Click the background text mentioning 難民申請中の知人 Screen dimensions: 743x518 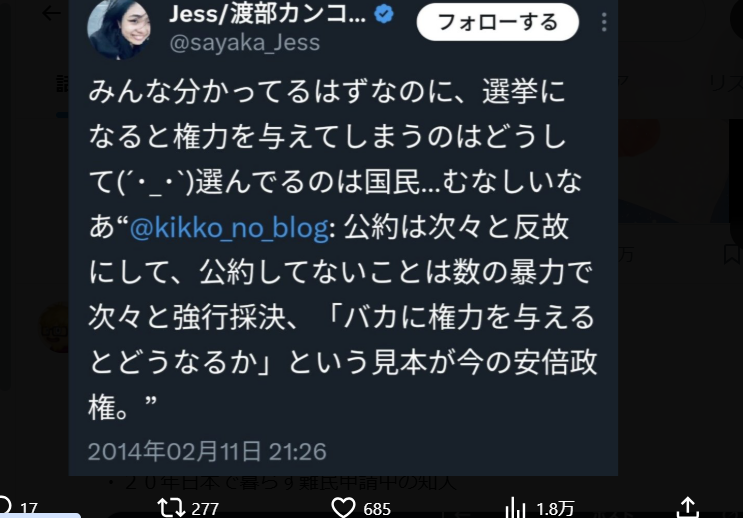click(282, 482)
